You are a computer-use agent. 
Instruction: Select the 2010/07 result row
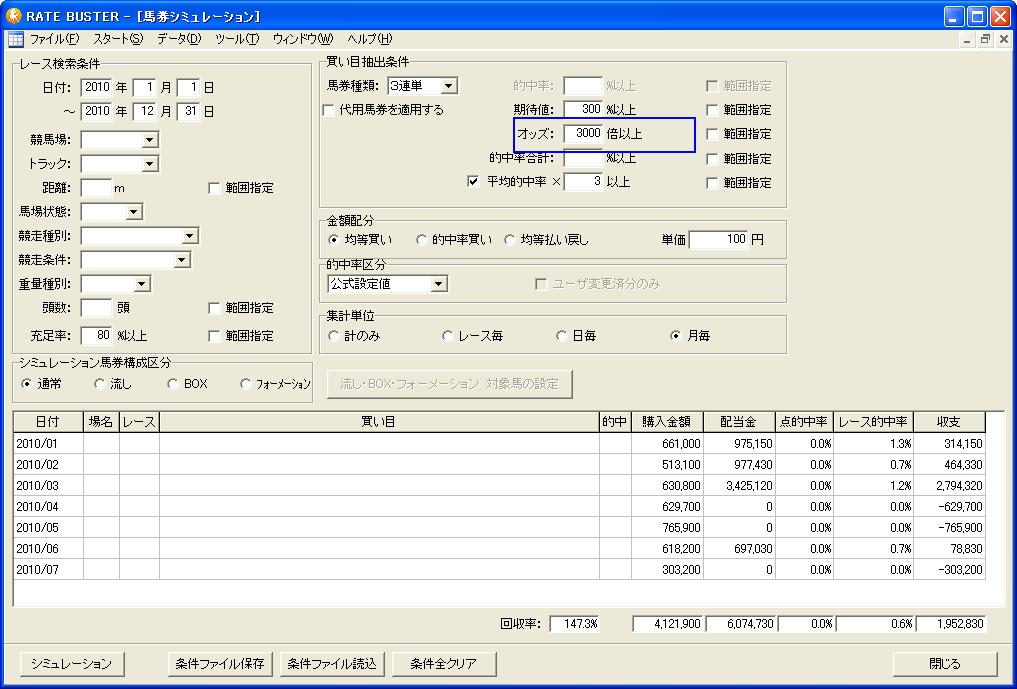(499, 570)
